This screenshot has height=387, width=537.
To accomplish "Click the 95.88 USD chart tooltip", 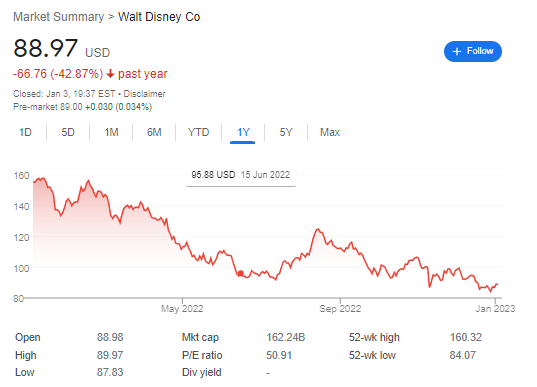I will point(241,175).
